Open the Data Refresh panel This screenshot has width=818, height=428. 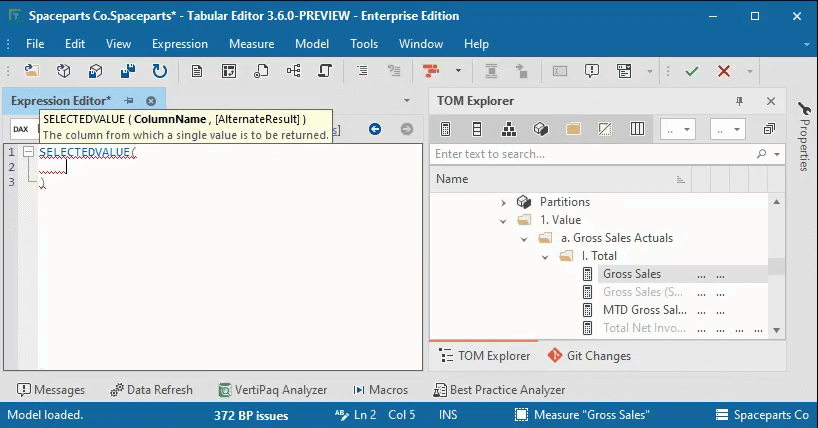(x=151, y=390)
